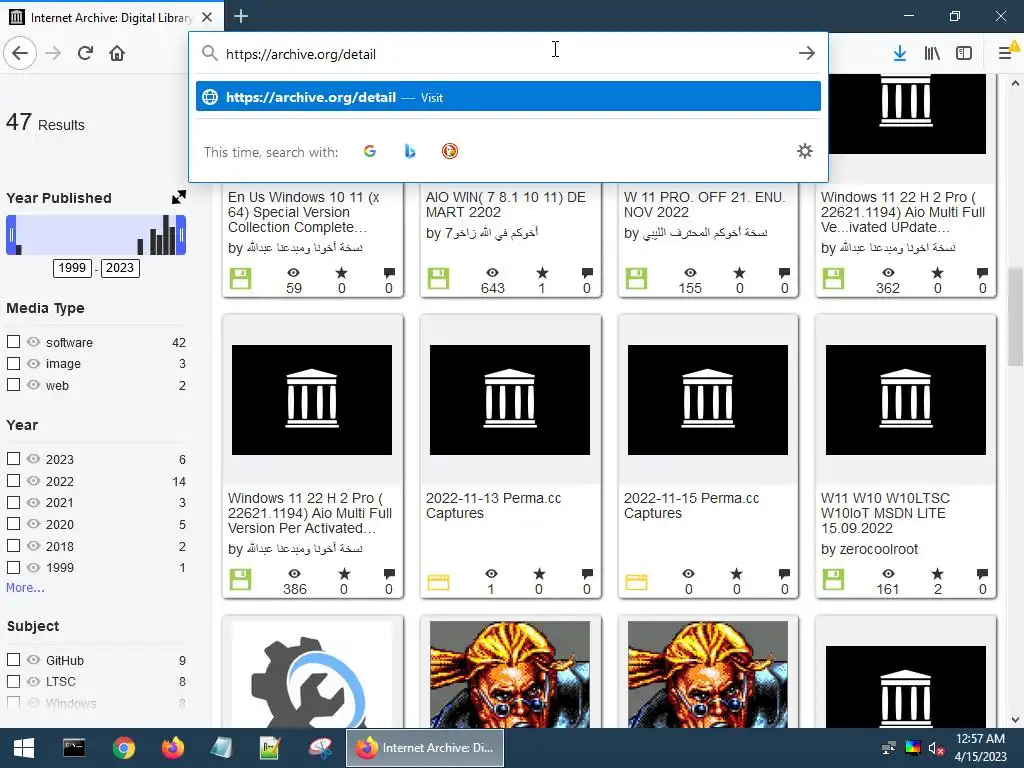Close the Internet Archive tab
1024x768 pixels.
[x=207, y=17]
